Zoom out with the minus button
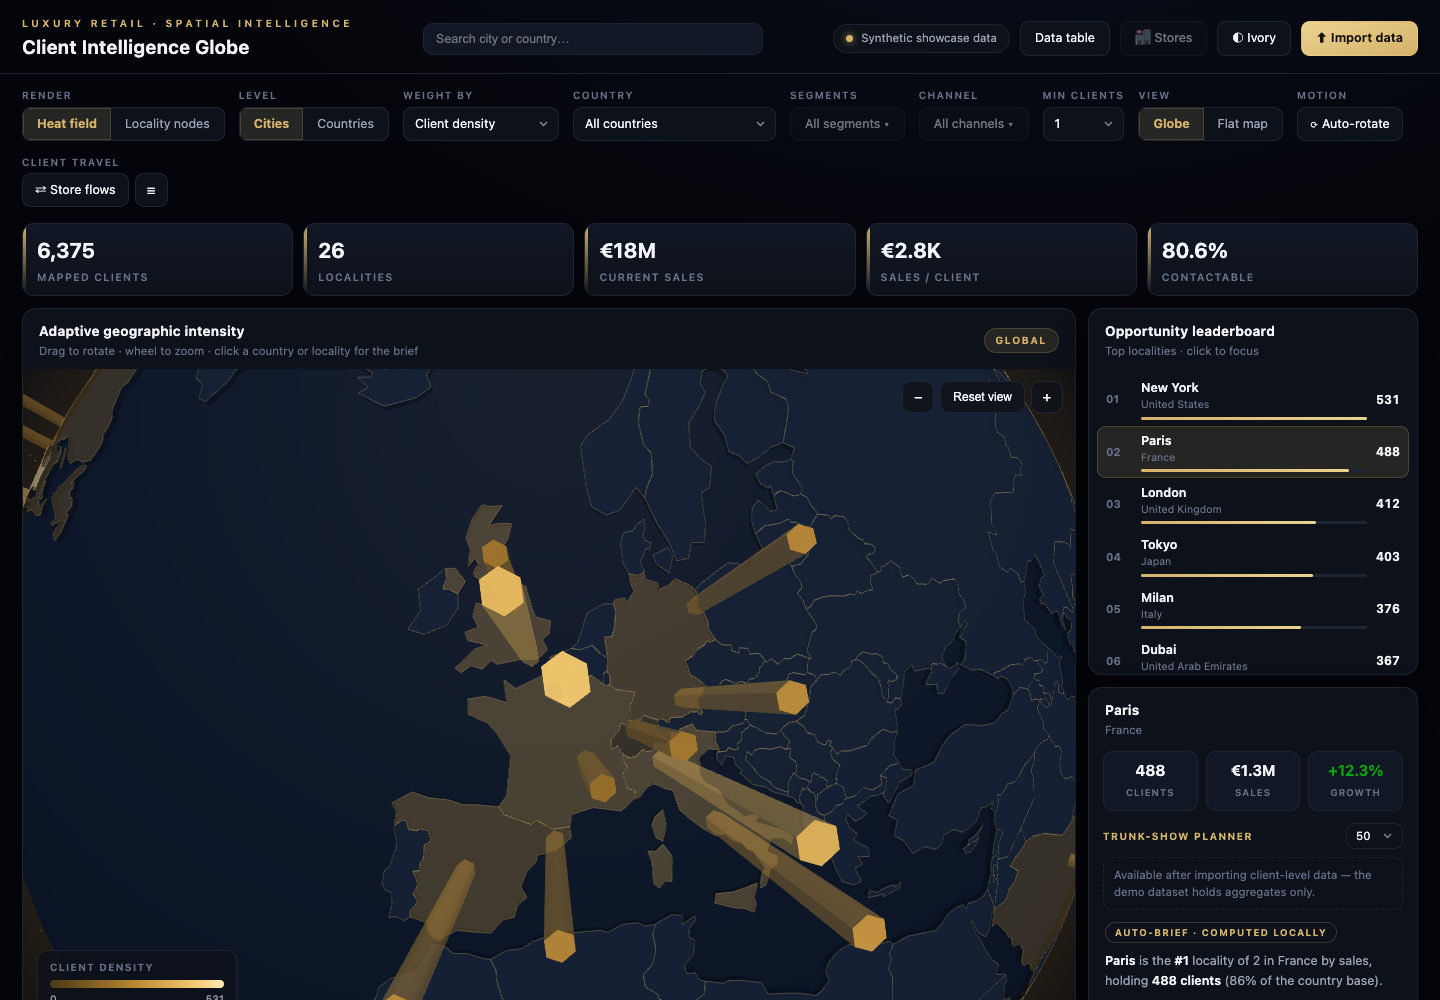 tap(918, 397)
